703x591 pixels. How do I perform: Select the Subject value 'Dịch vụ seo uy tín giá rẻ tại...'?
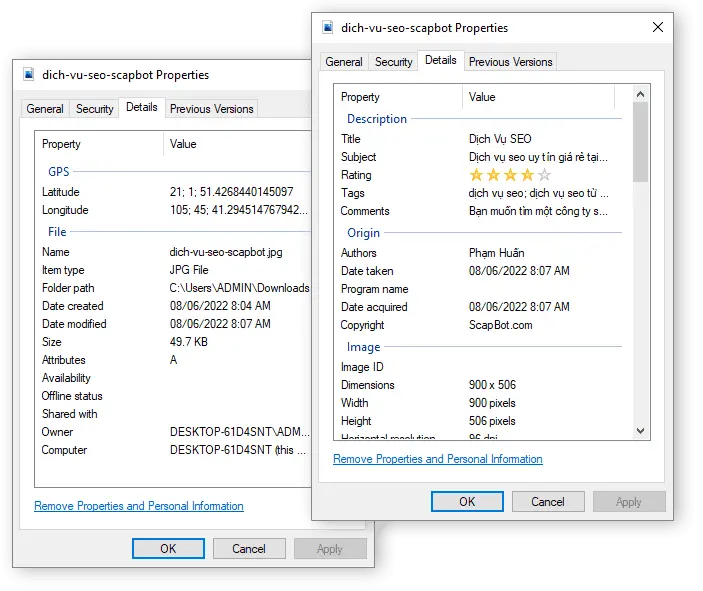(x=538, y=157)
